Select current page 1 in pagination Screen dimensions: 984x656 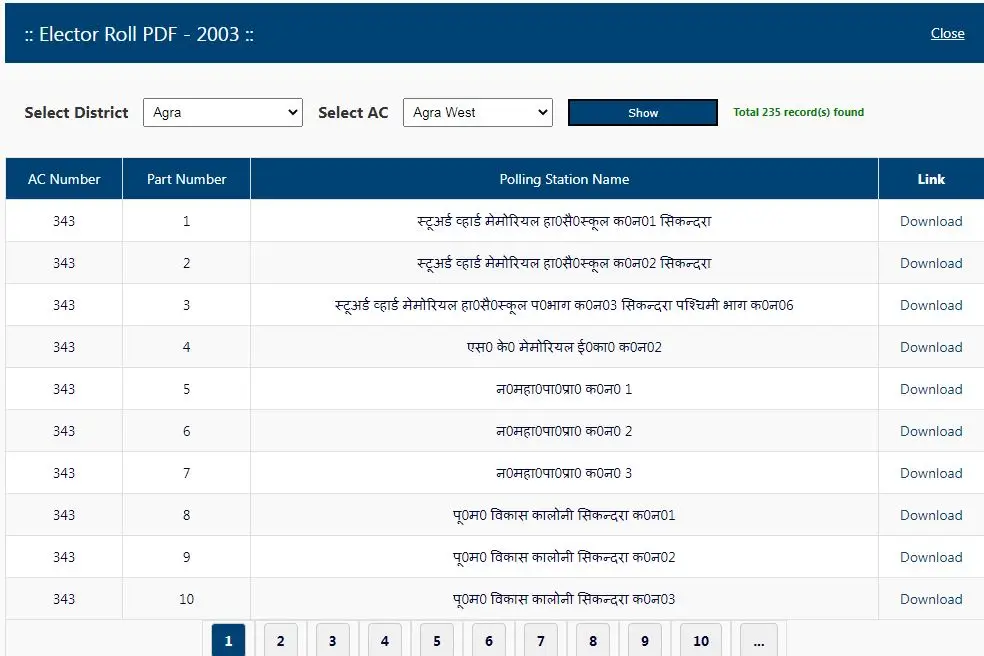(228, 641)
